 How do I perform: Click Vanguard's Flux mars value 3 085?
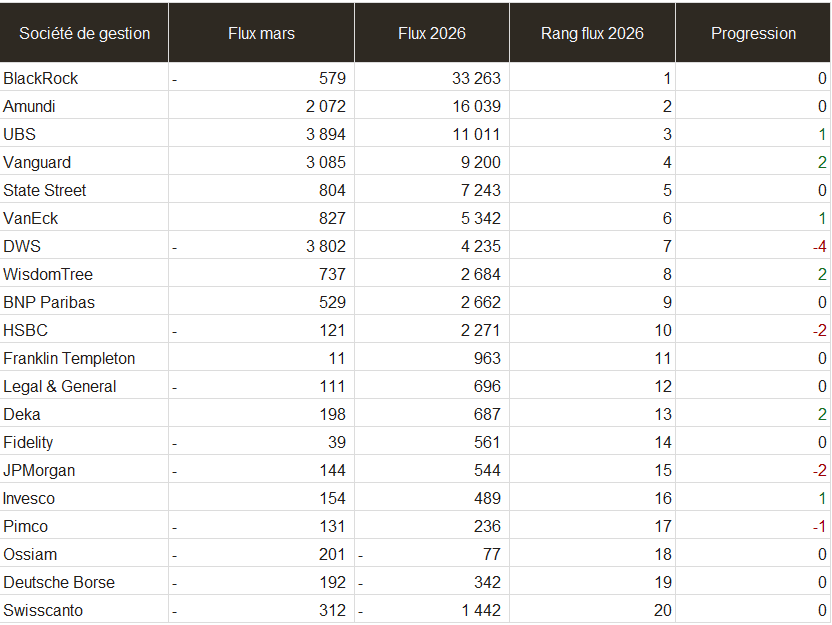pyautogui.click(x=325, y=162)
